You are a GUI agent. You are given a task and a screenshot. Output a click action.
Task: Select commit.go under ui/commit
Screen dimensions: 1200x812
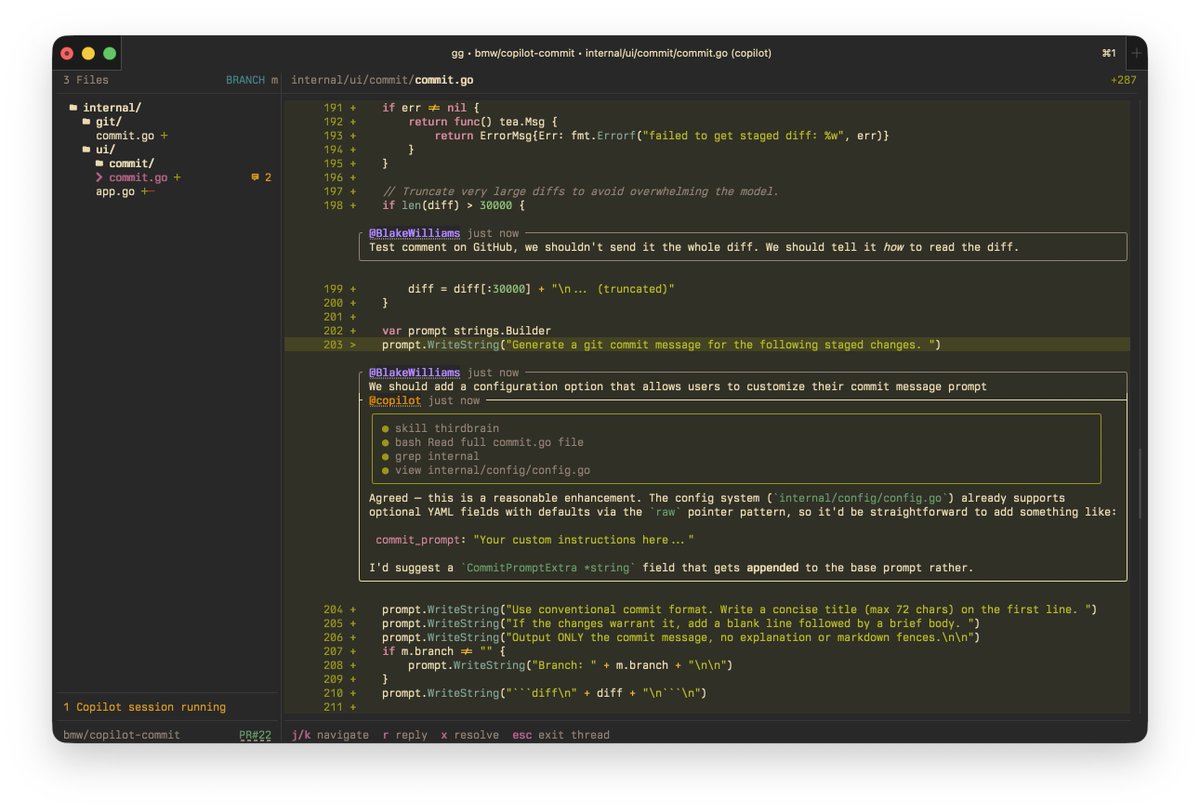pyautogui.click(x=138, y=178)
